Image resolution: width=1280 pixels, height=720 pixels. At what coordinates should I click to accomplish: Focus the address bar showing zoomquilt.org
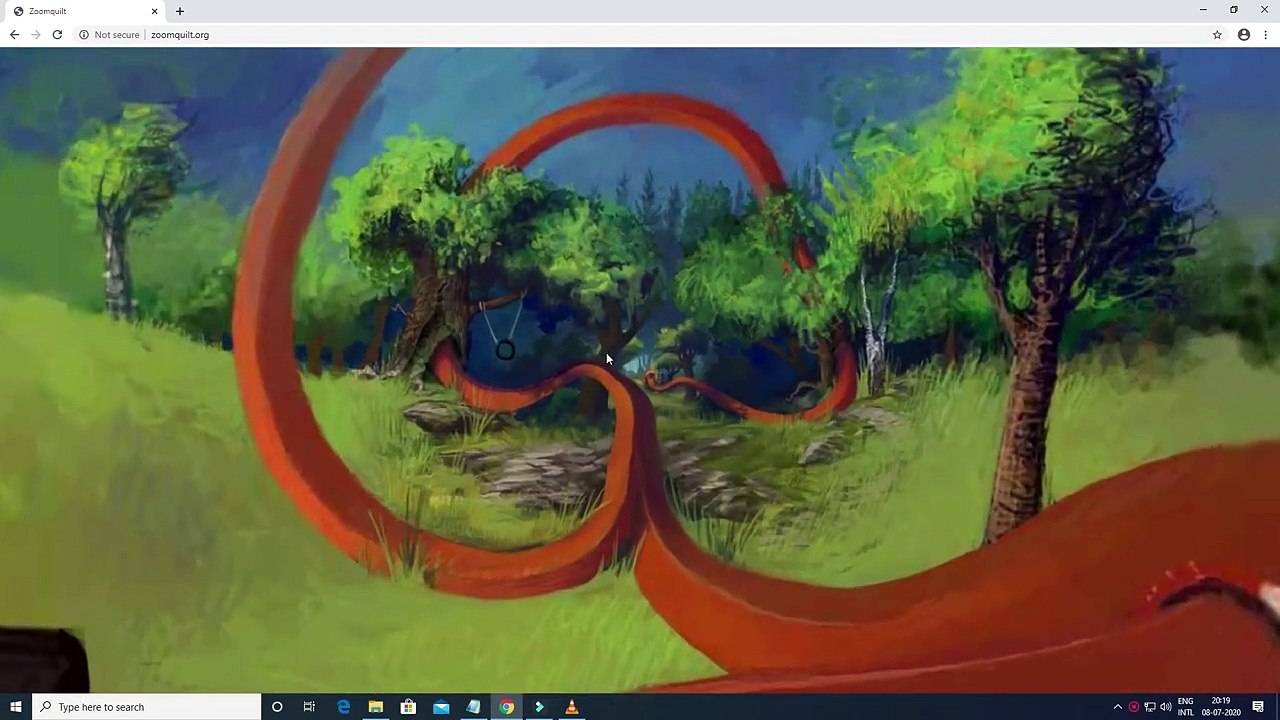640,35
